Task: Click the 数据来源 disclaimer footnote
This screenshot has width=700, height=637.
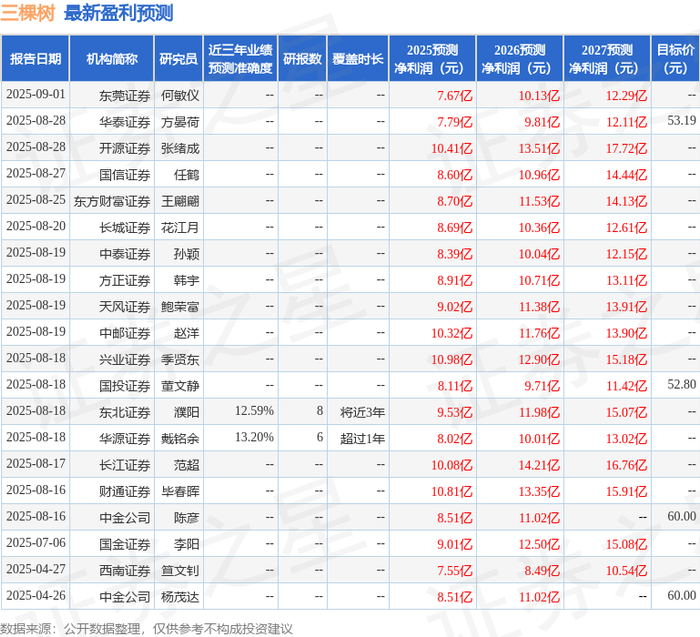Action: click(x=146, y=629)
